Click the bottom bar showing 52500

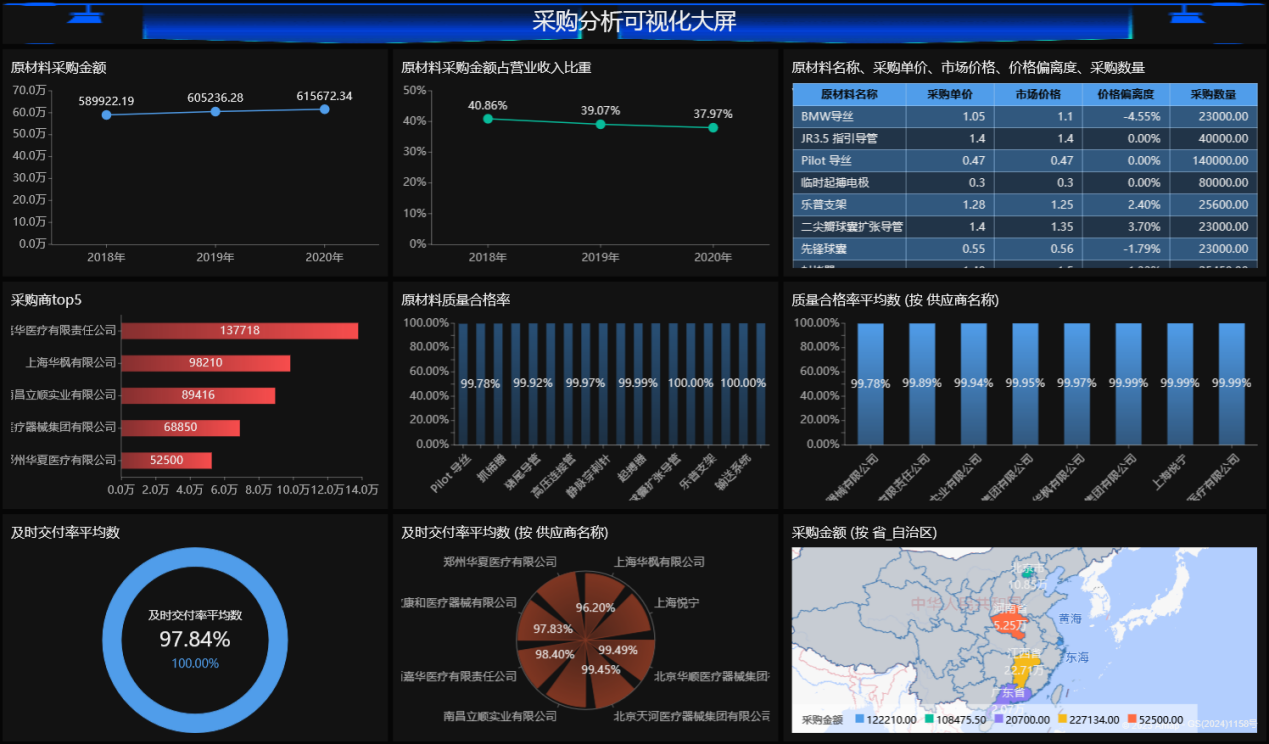pyautogui.click(x=166, y=460)
